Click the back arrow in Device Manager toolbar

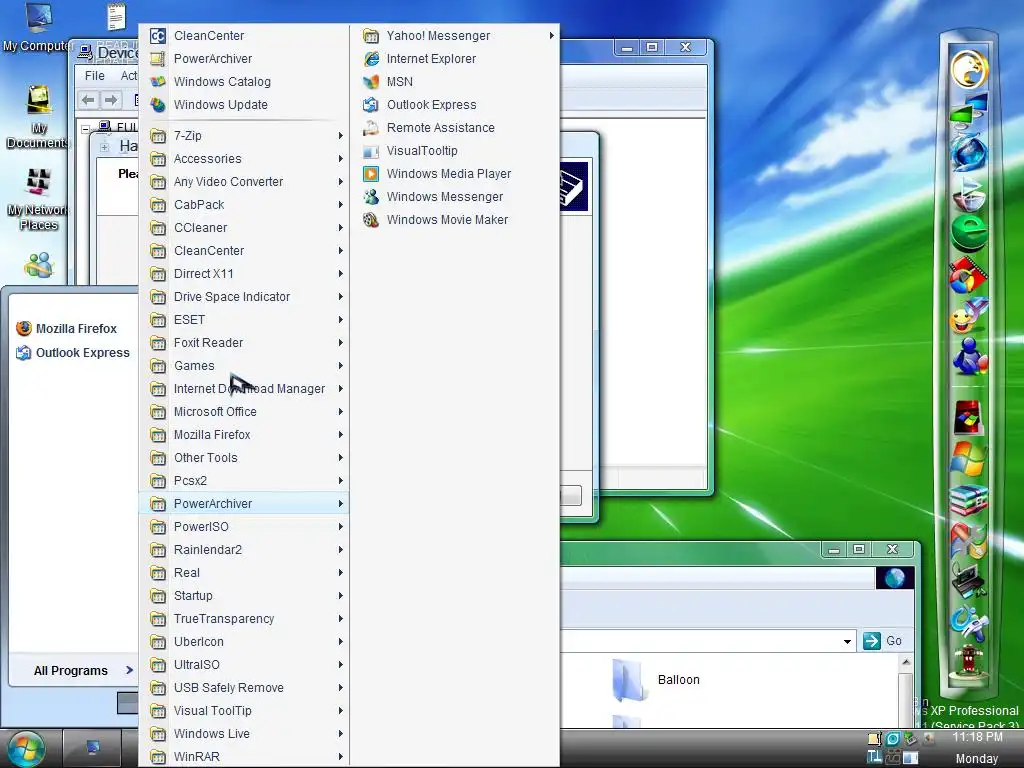tap(88, 100)
